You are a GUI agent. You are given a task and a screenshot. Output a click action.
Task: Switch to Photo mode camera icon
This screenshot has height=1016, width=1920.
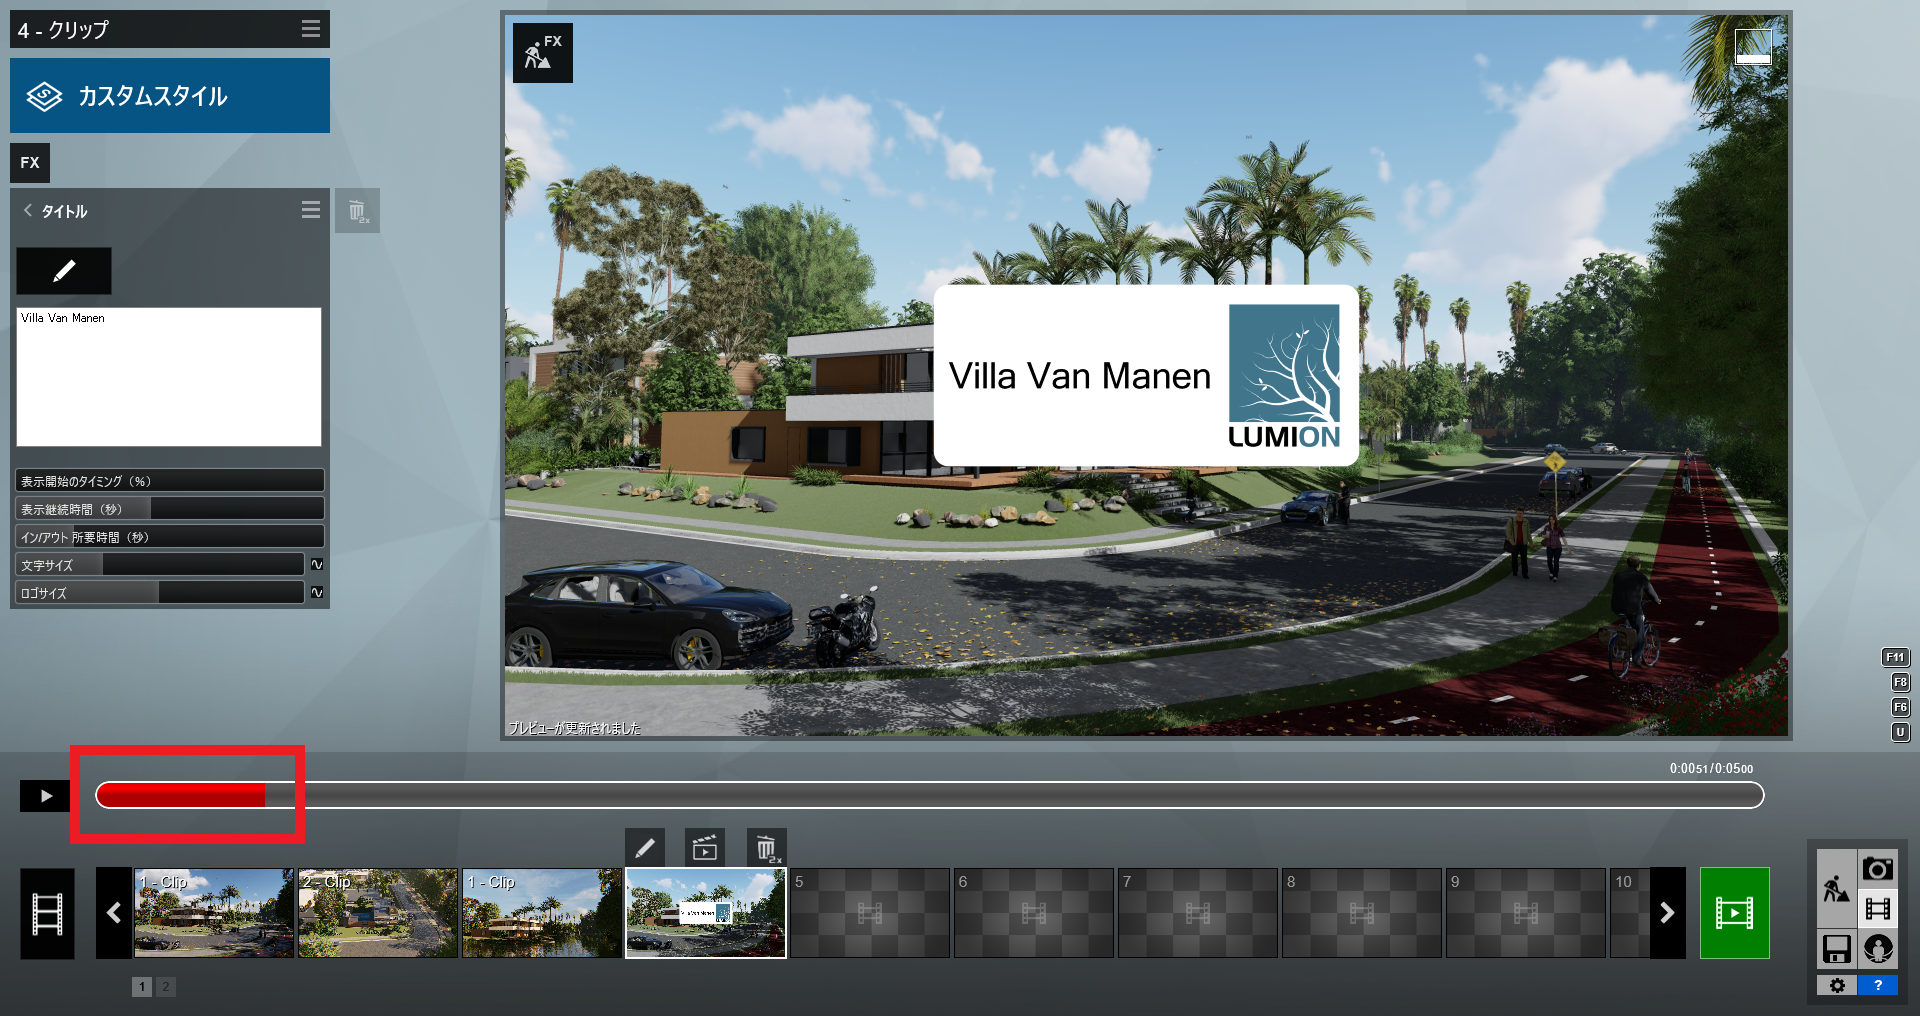point(1878,869)
